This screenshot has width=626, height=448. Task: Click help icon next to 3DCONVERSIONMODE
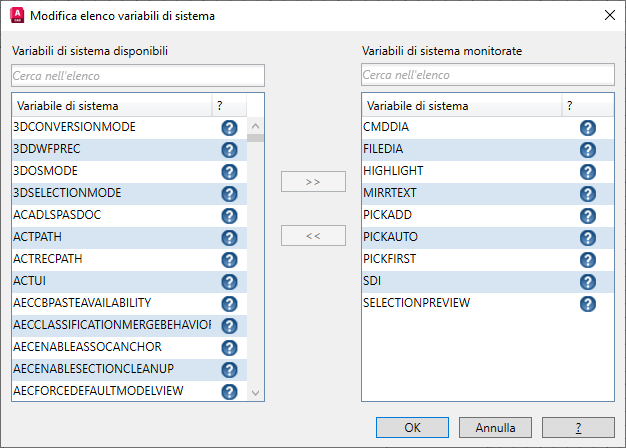click(229, 128)
